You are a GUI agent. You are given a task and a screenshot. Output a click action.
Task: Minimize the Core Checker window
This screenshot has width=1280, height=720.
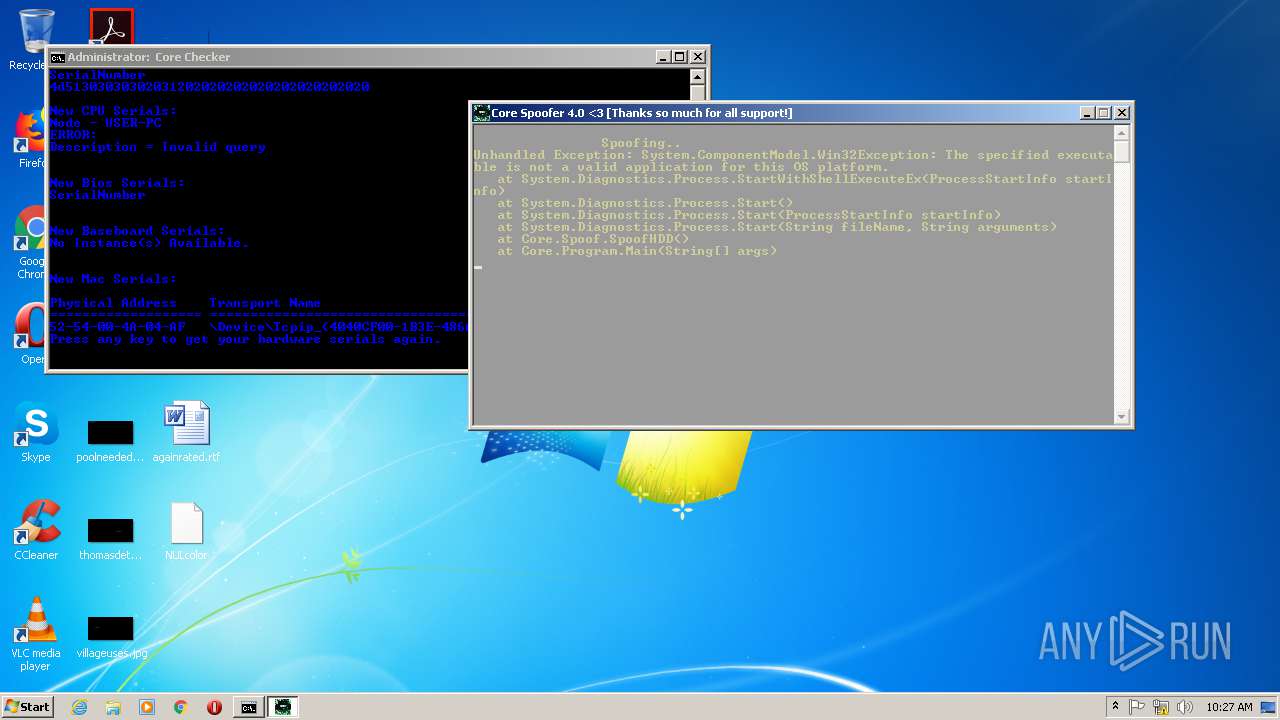[663, 57]
